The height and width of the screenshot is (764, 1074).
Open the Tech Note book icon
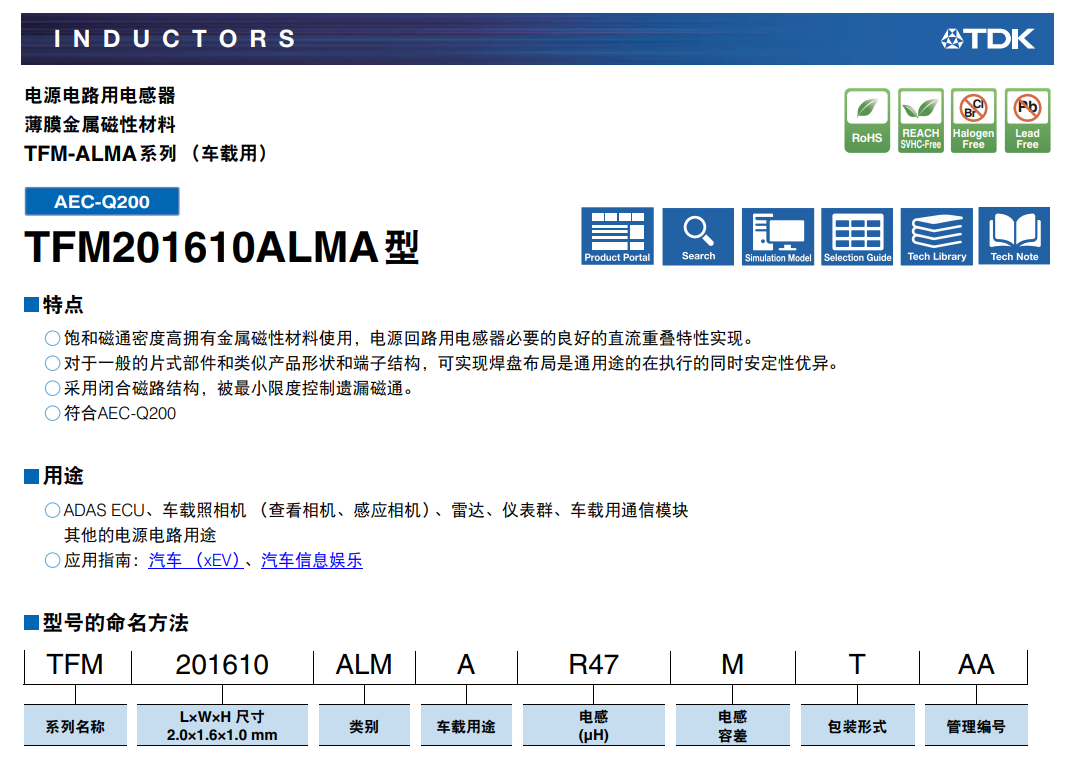tap(1014, 236)
